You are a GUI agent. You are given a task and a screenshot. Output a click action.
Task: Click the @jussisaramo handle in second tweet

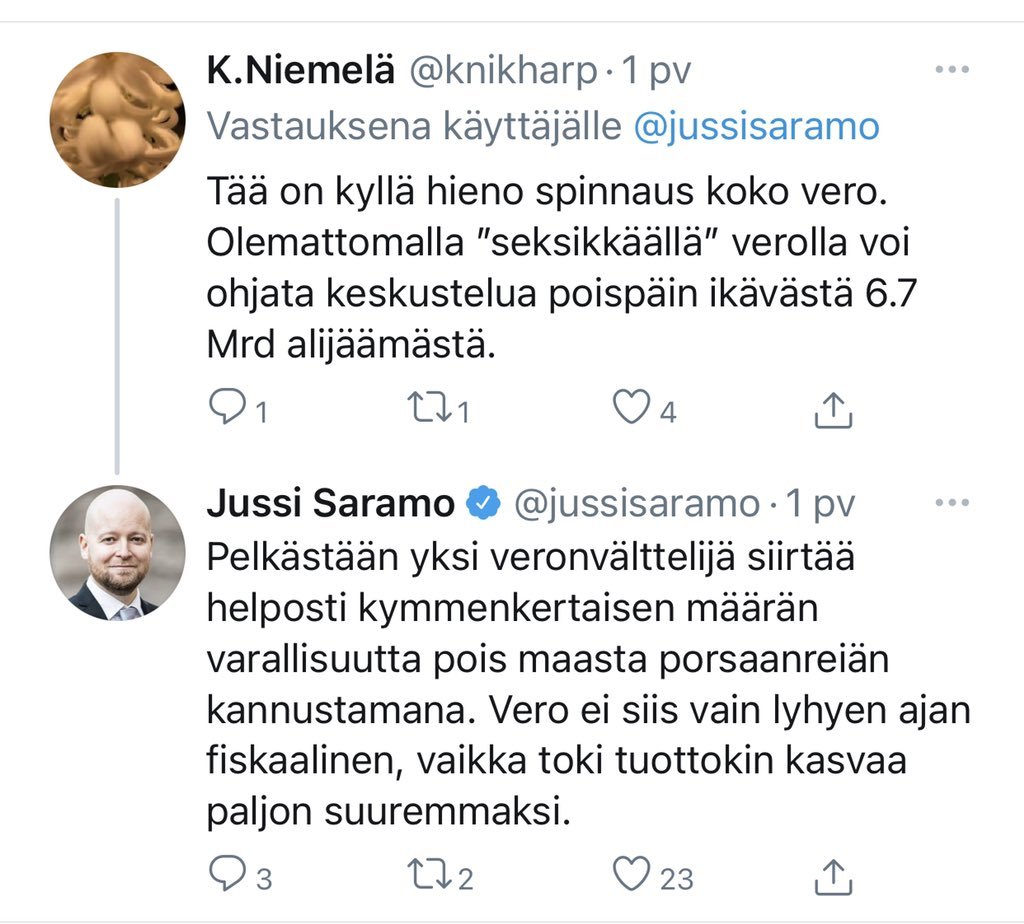tap(636, 503)
